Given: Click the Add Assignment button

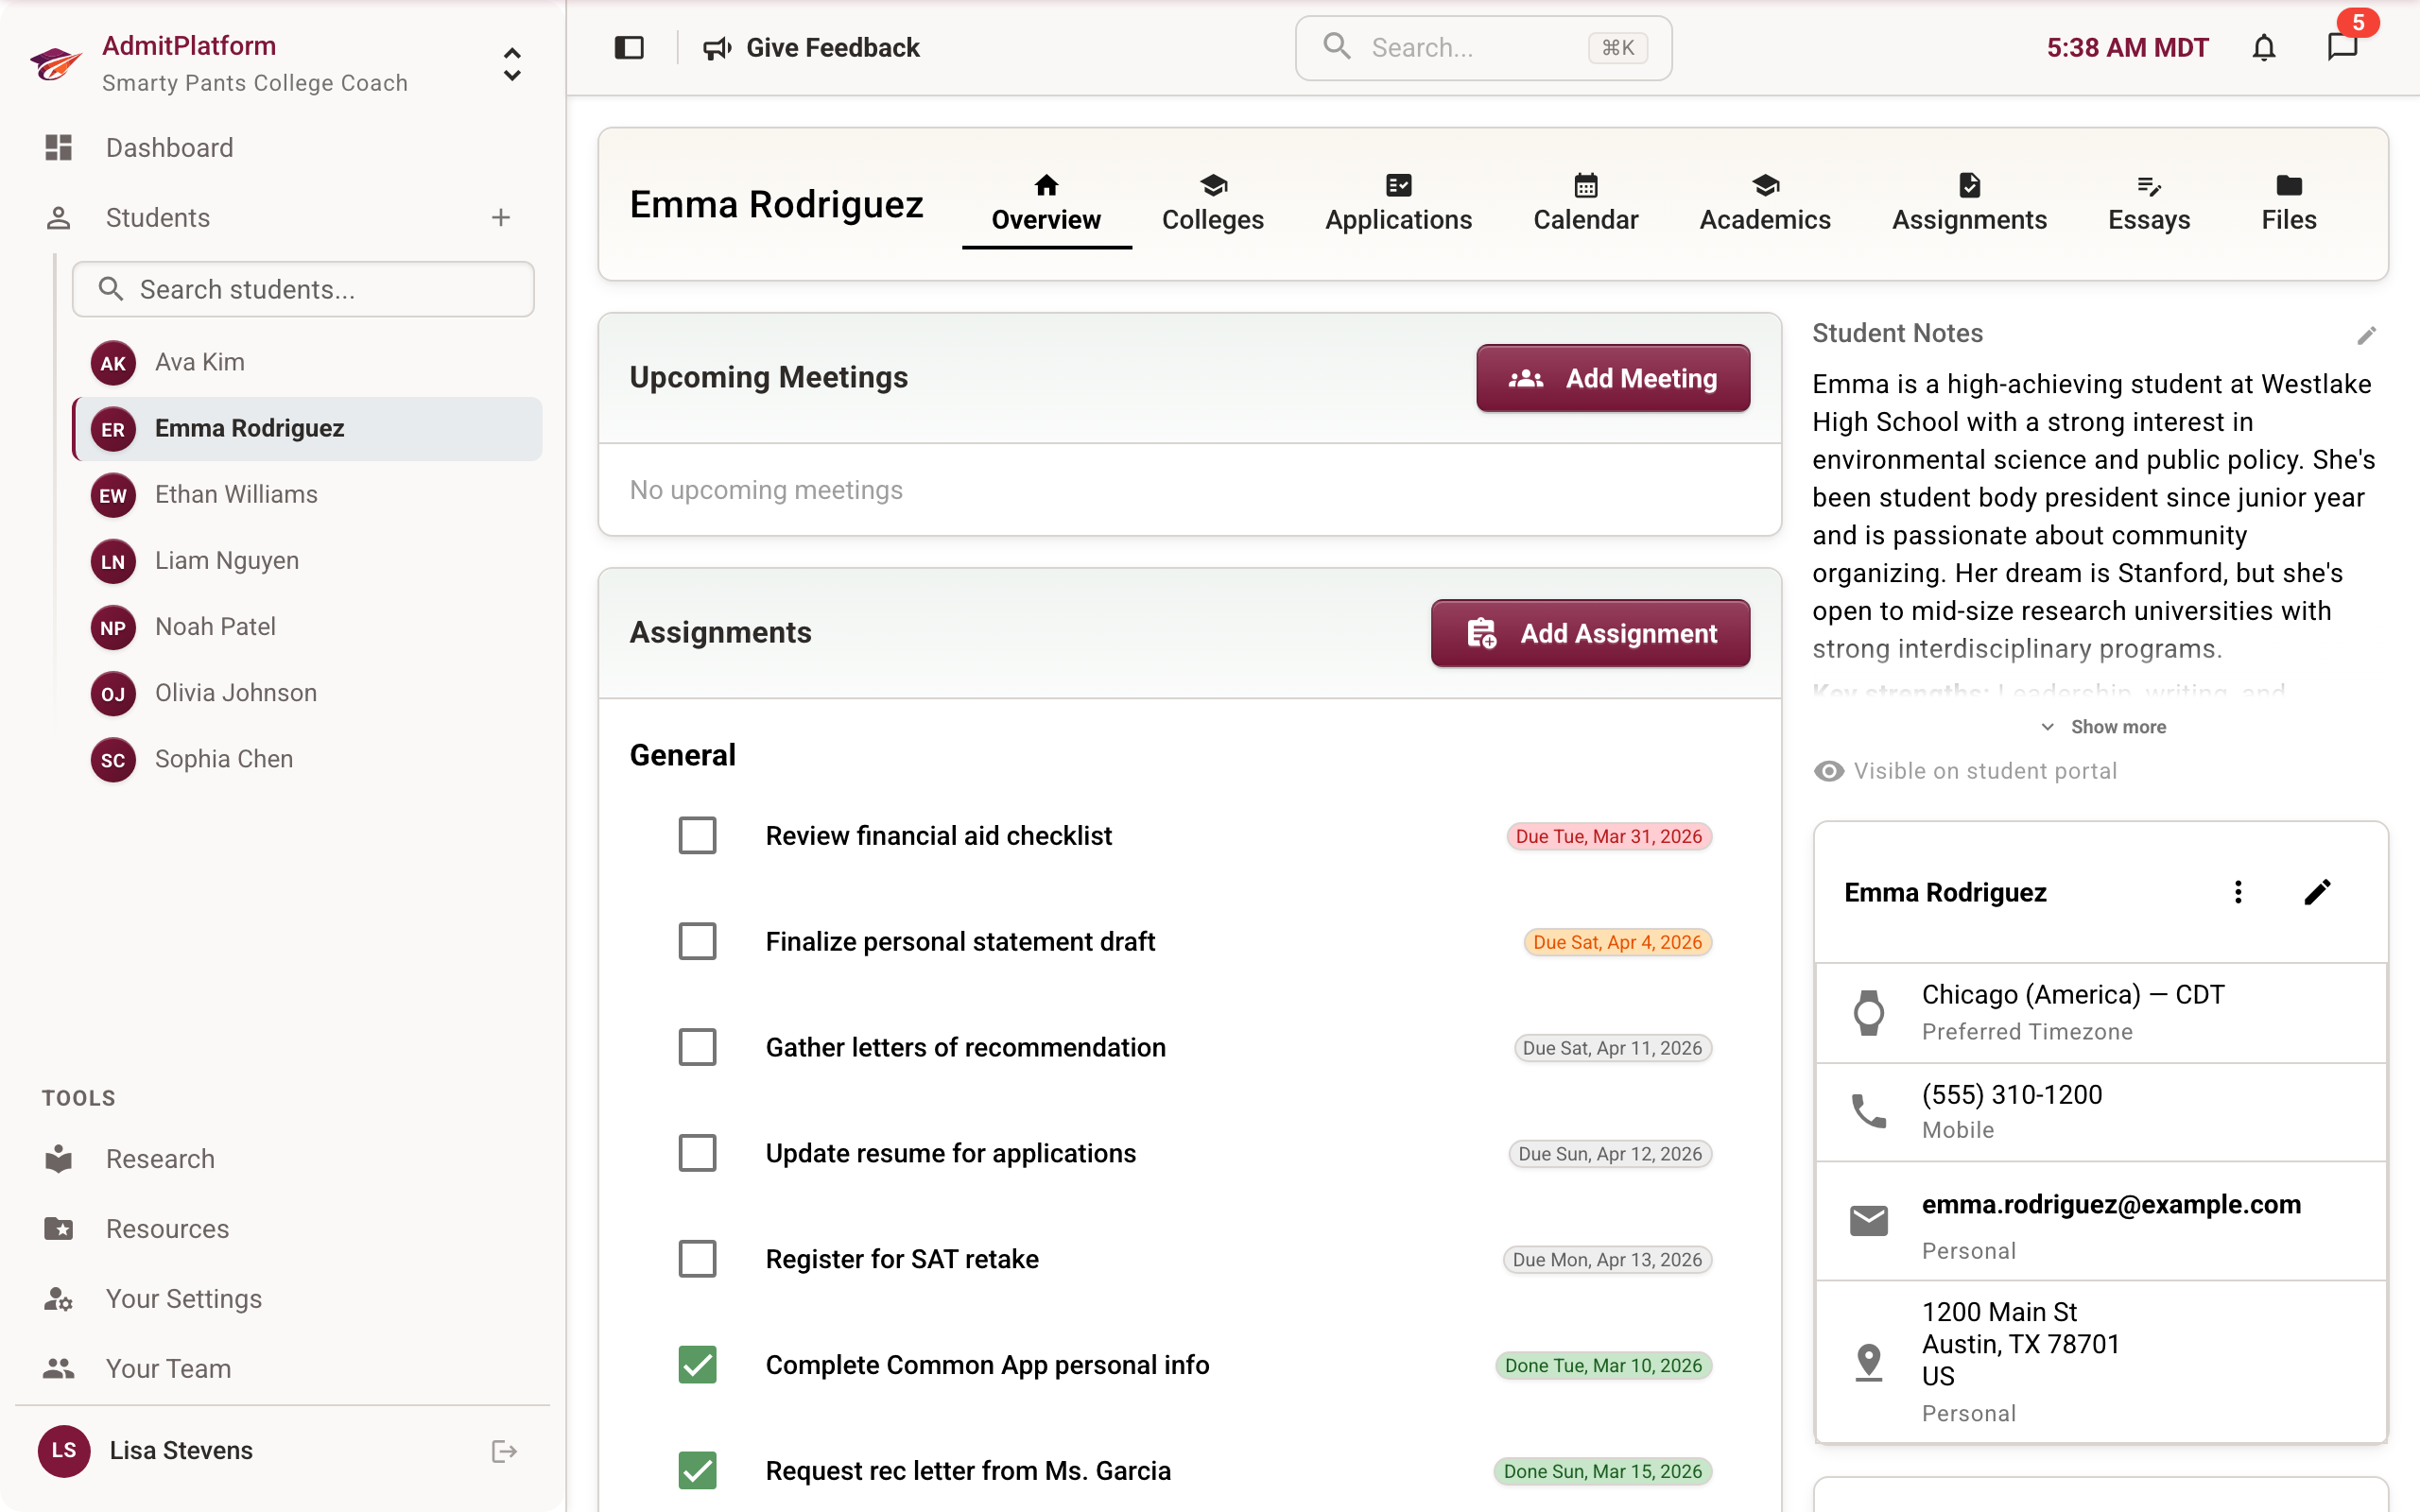Looking at the screenshot, I should point(1589,633).
